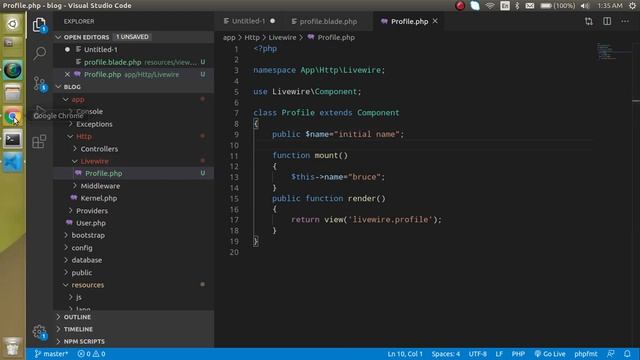
Task: Collapse the BLOG folder section
Action: [x=133, y=87]
